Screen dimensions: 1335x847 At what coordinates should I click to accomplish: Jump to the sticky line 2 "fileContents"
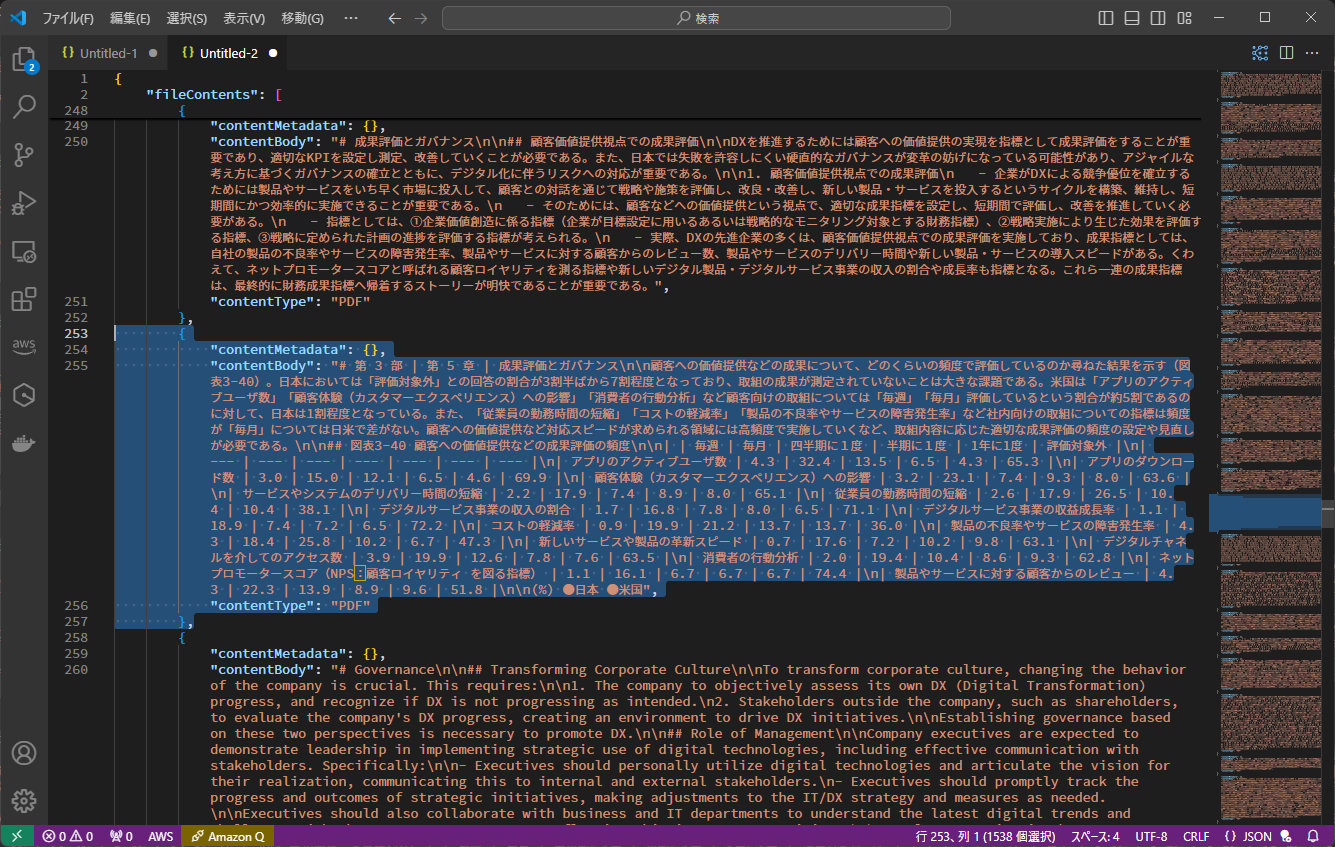pos(212,95)
